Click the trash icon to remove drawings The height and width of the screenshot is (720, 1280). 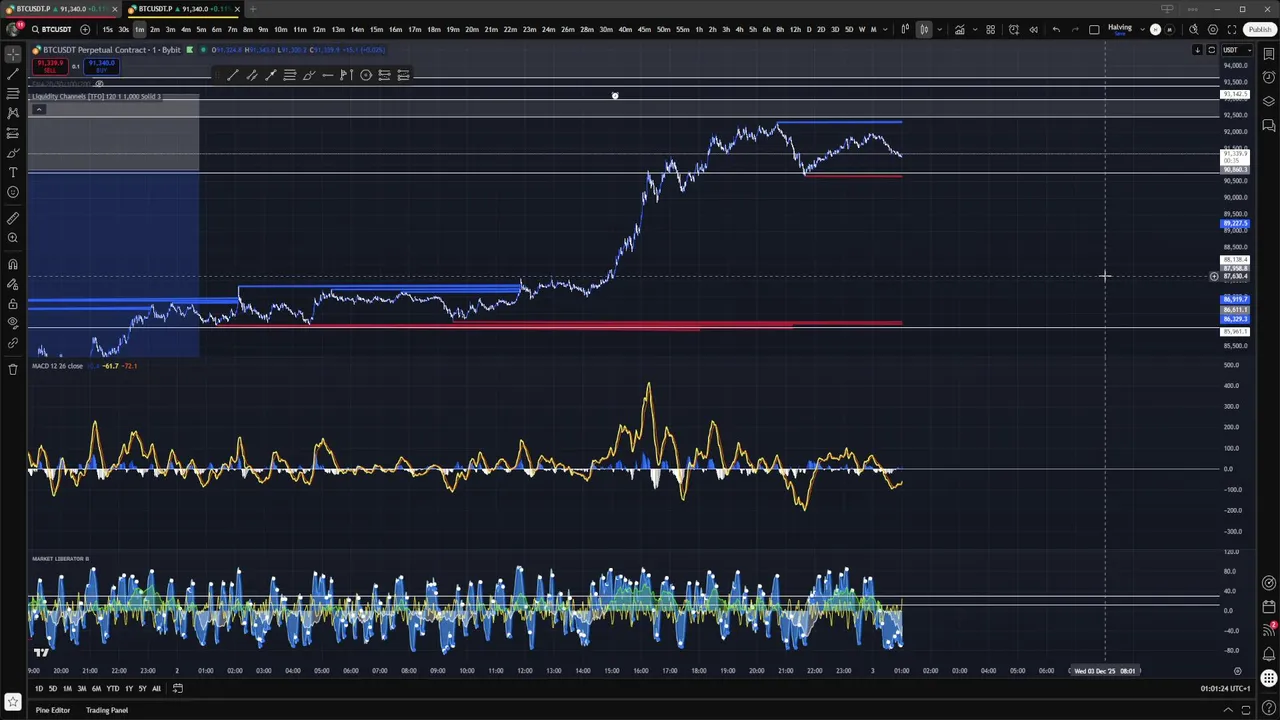coord(13,369)
